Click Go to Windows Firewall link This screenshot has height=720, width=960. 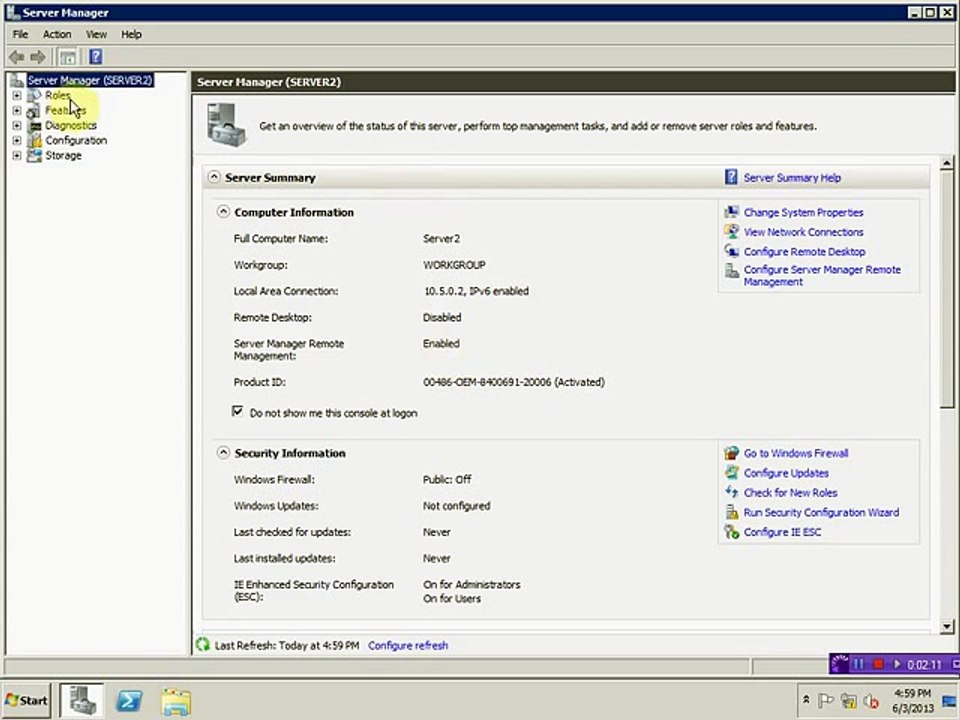(796, 453)
